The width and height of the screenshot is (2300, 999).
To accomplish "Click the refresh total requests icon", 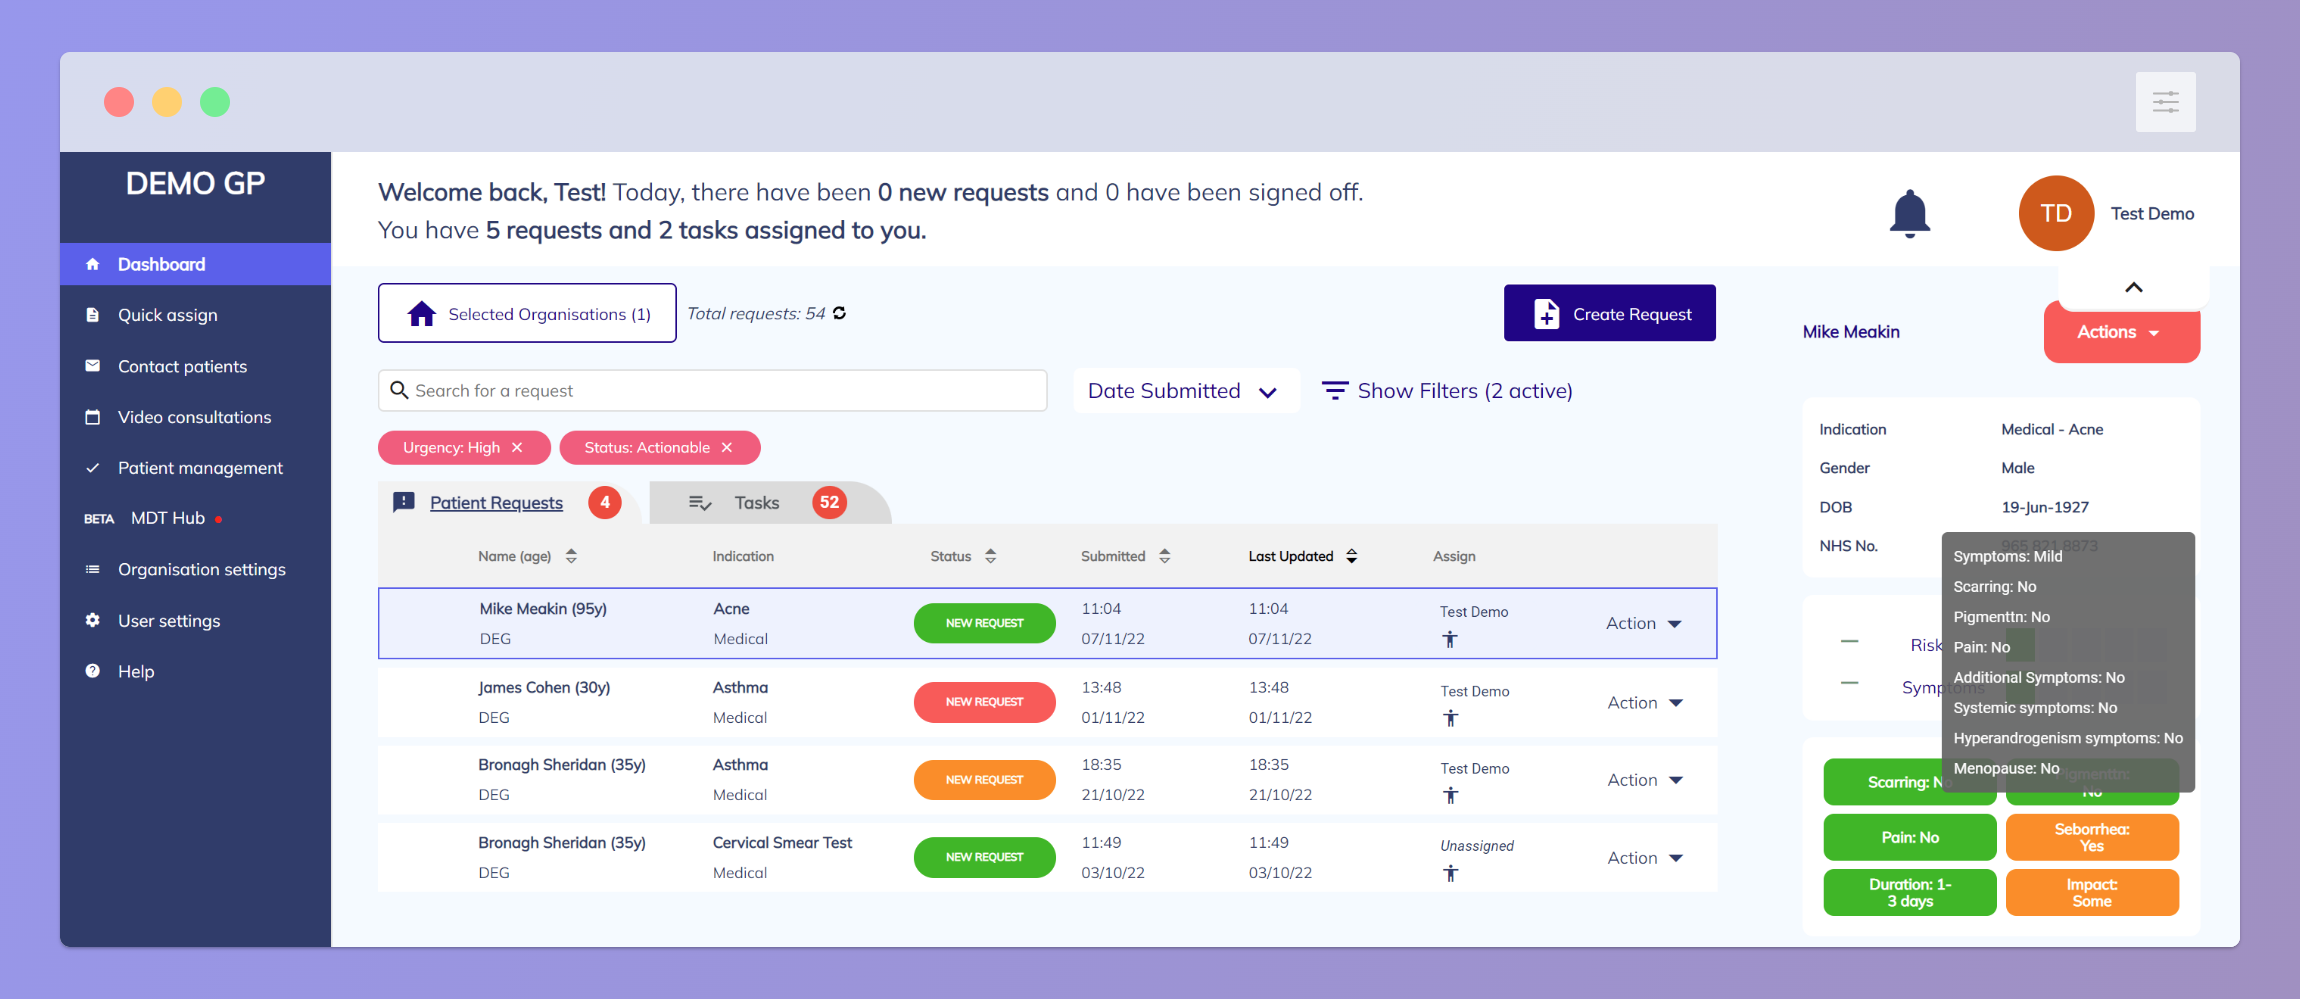I will click(839, 313).
